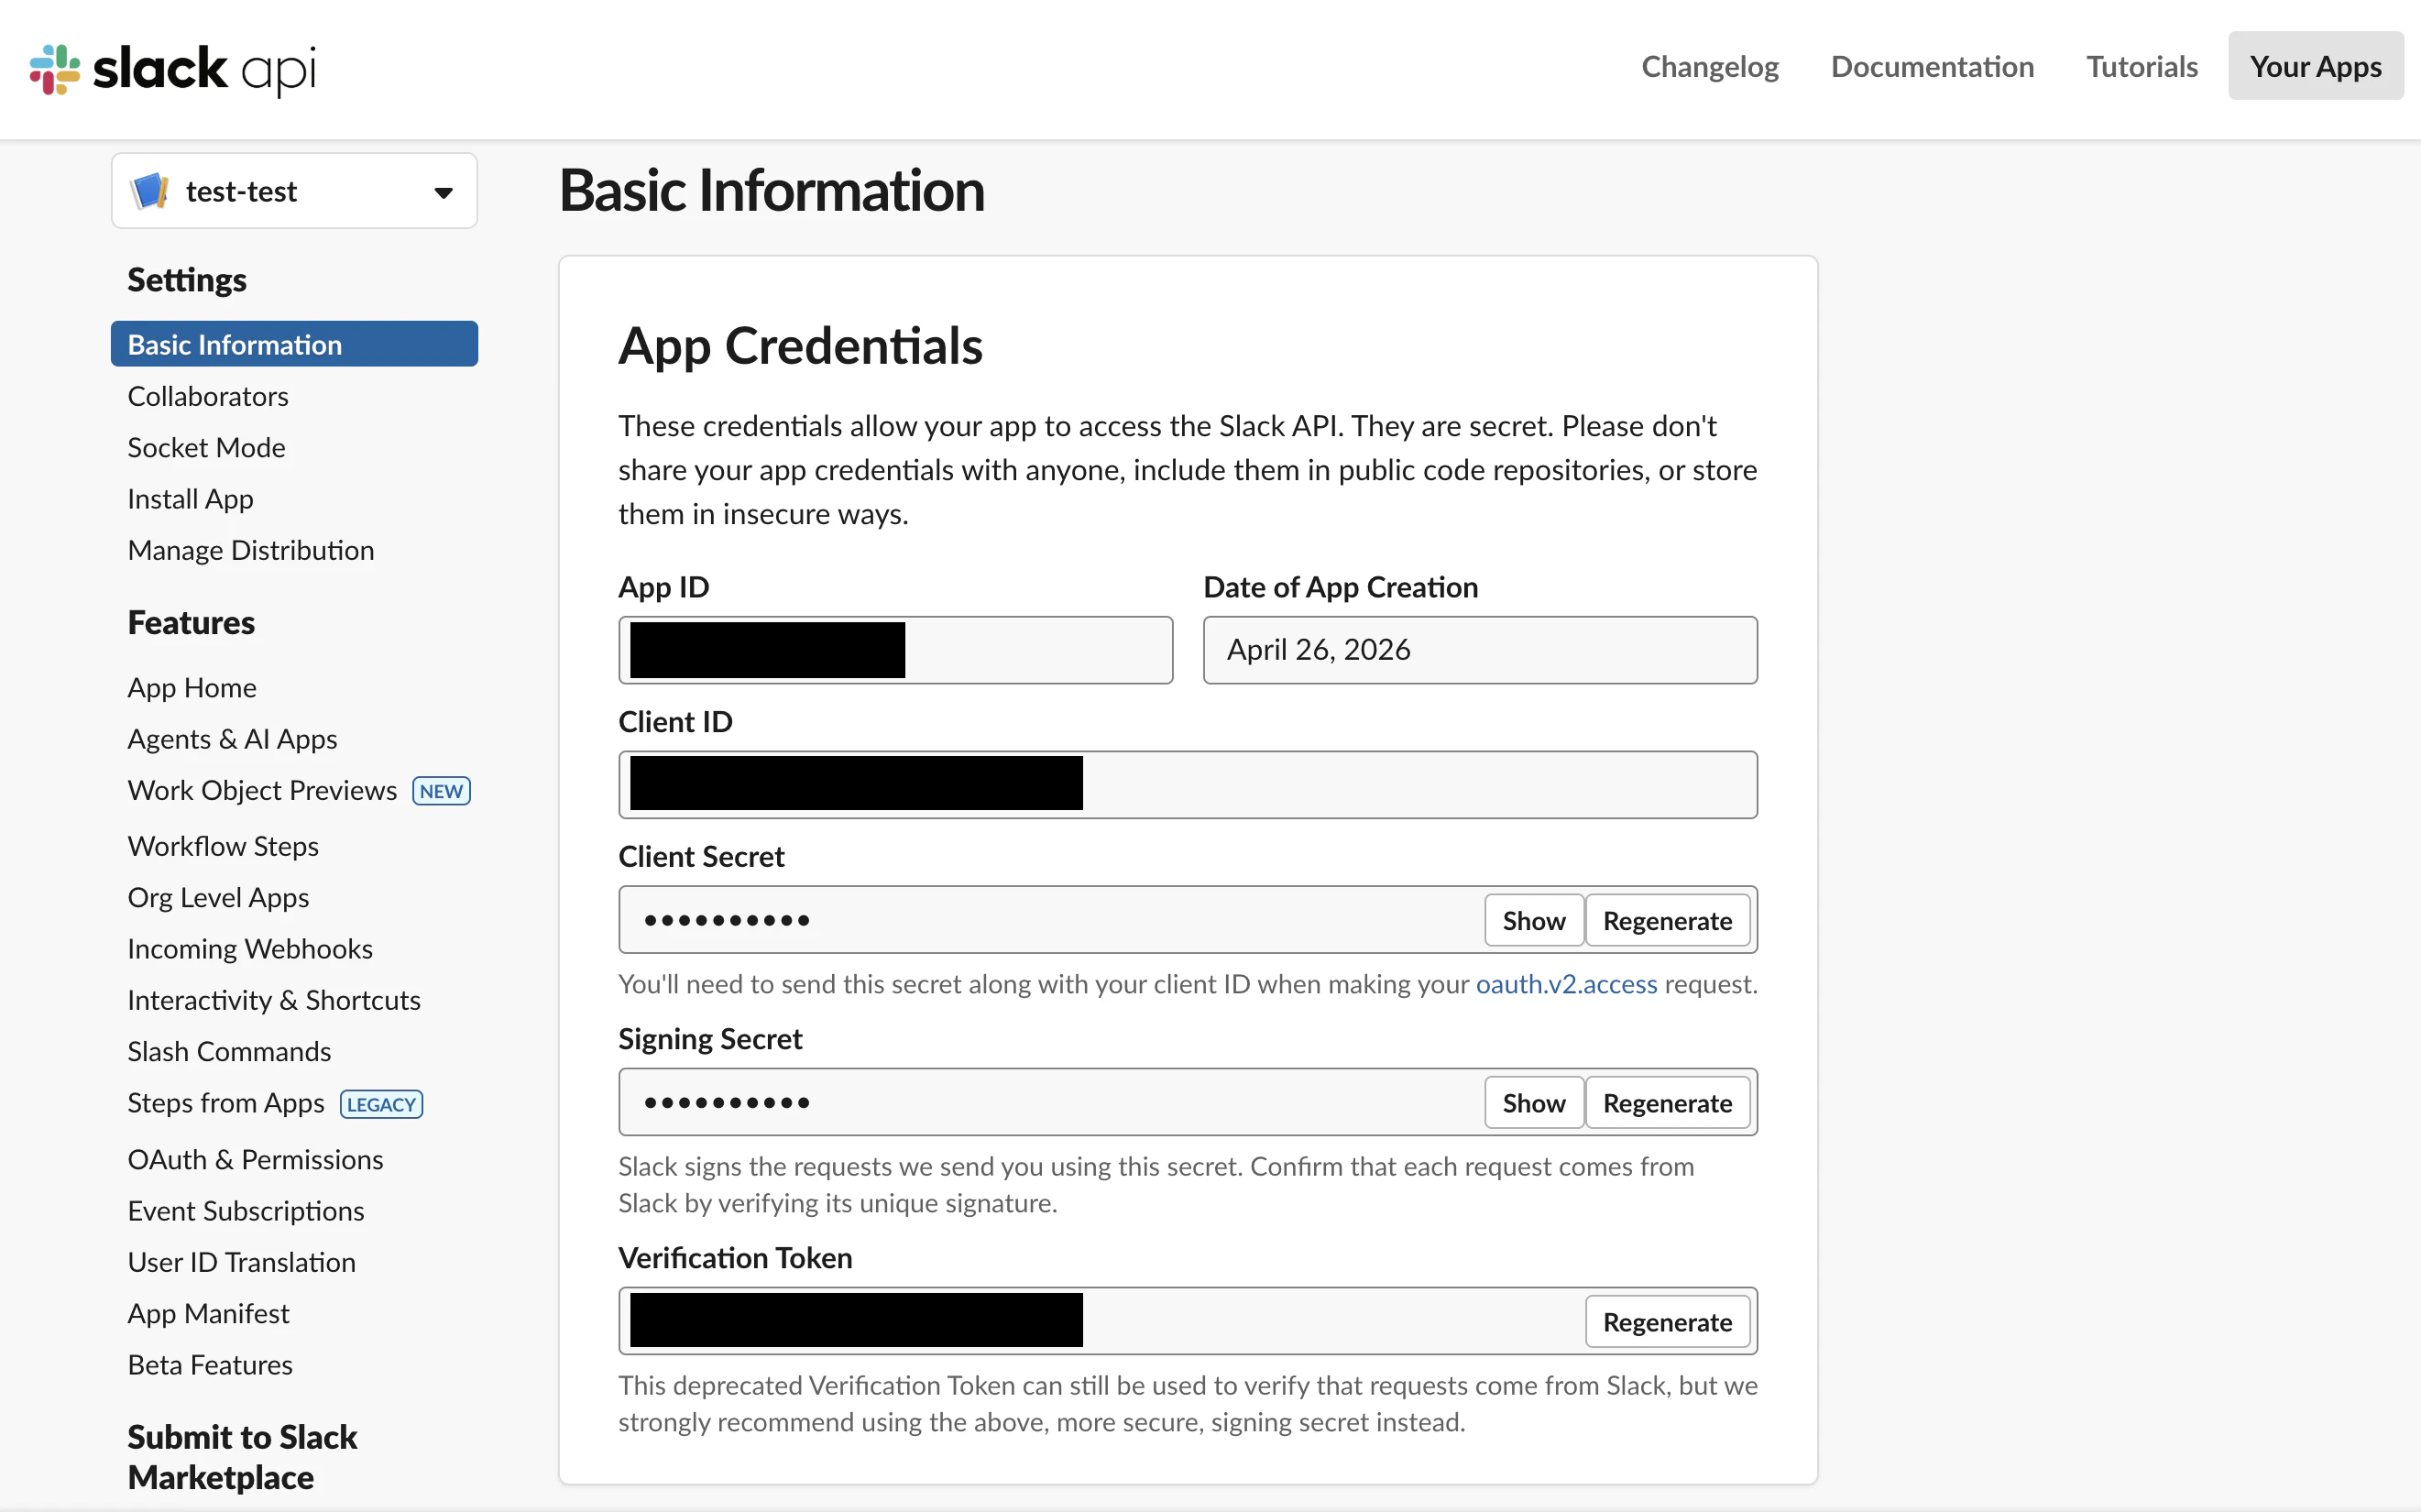Viewport: 2421px width, 1512px height.
Task: Go to Interactivity & Shortcuts
Action: (274, 1000)
